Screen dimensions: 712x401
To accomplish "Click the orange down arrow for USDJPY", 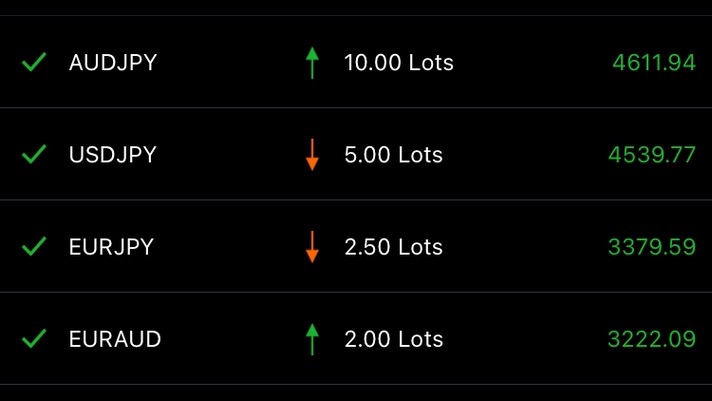I will [312, 155].
